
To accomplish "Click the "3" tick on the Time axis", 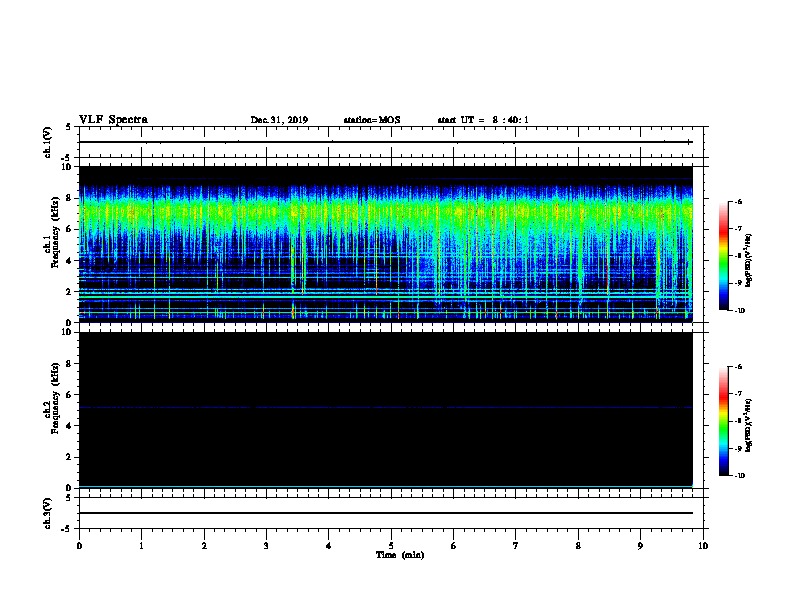I will coord(266,546).
